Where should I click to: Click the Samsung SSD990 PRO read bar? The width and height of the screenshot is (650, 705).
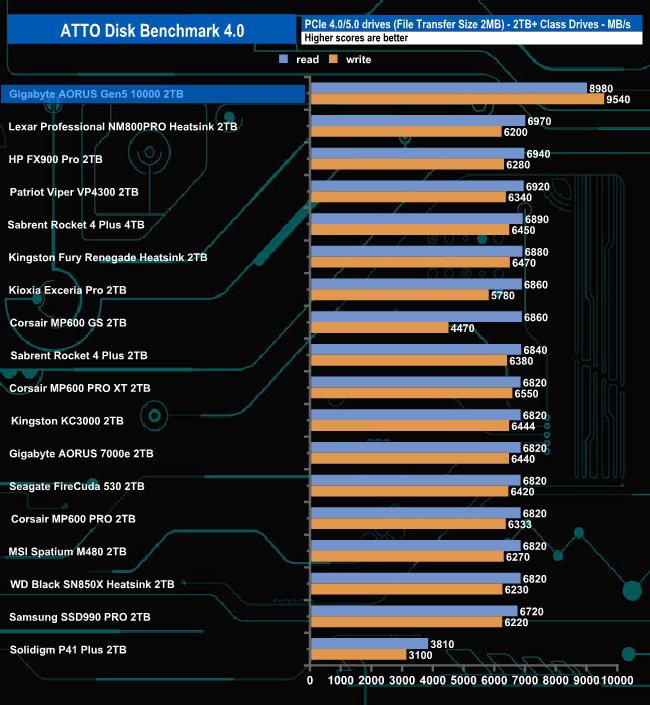414,611
